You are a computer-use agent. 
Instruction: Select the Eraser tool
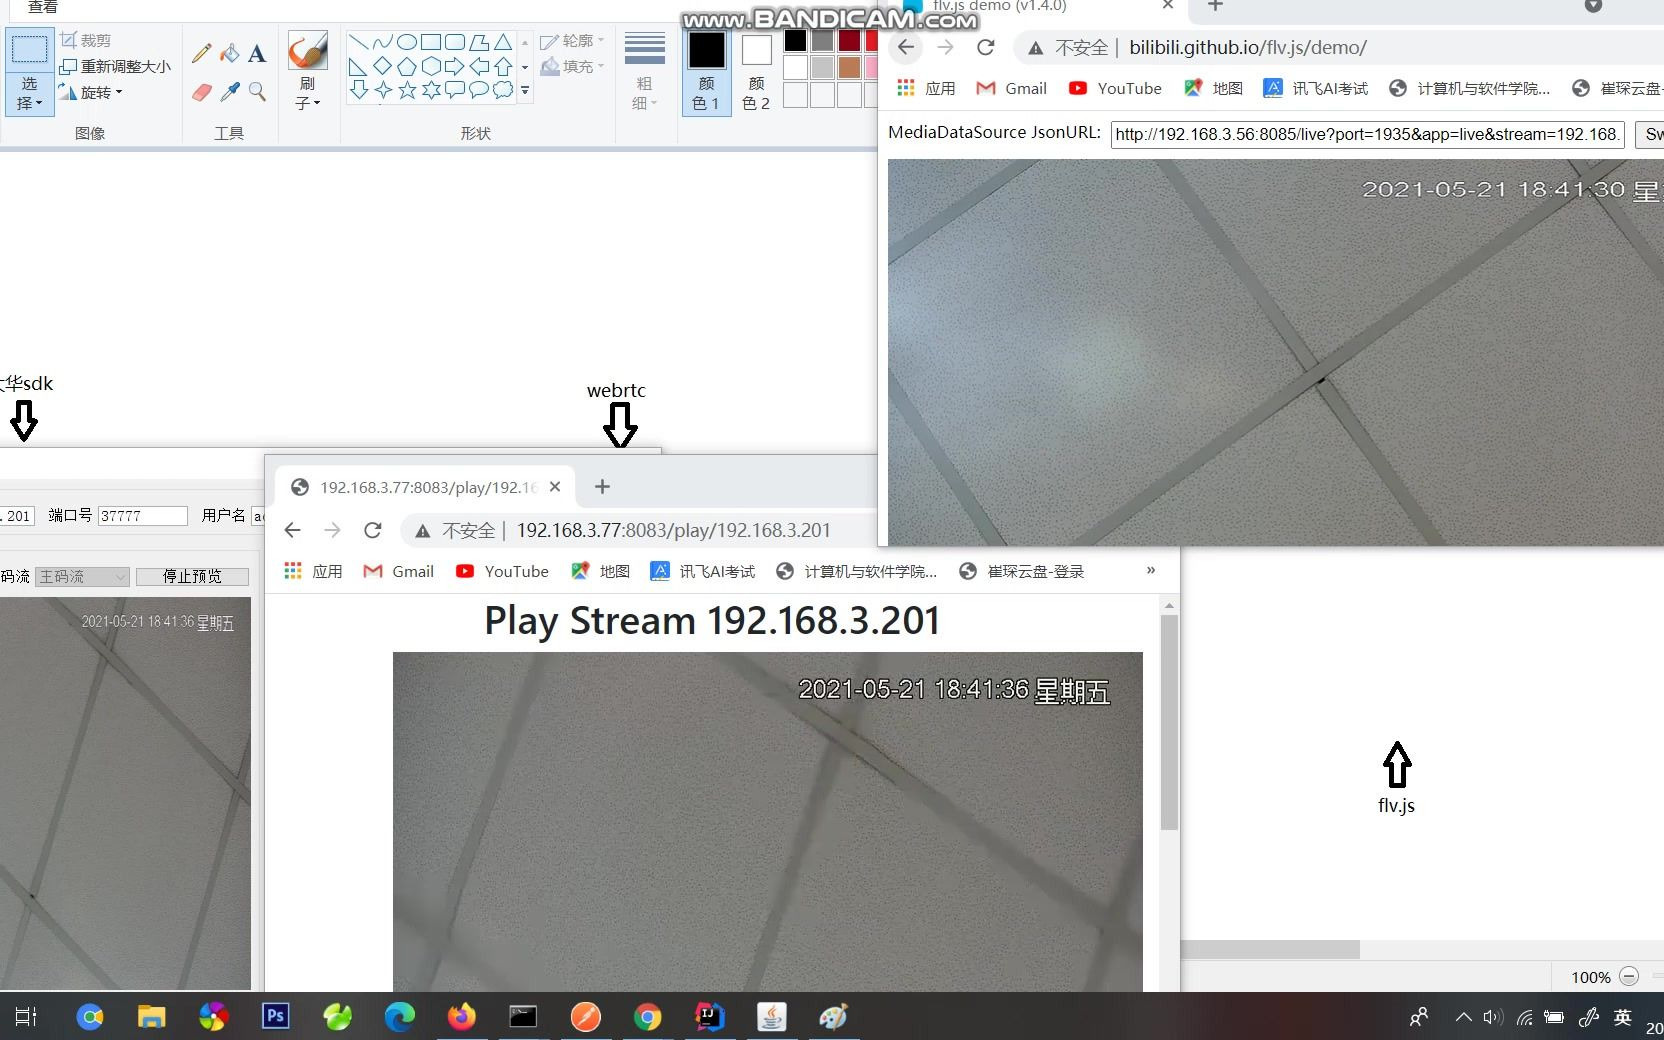coord(202,92)
